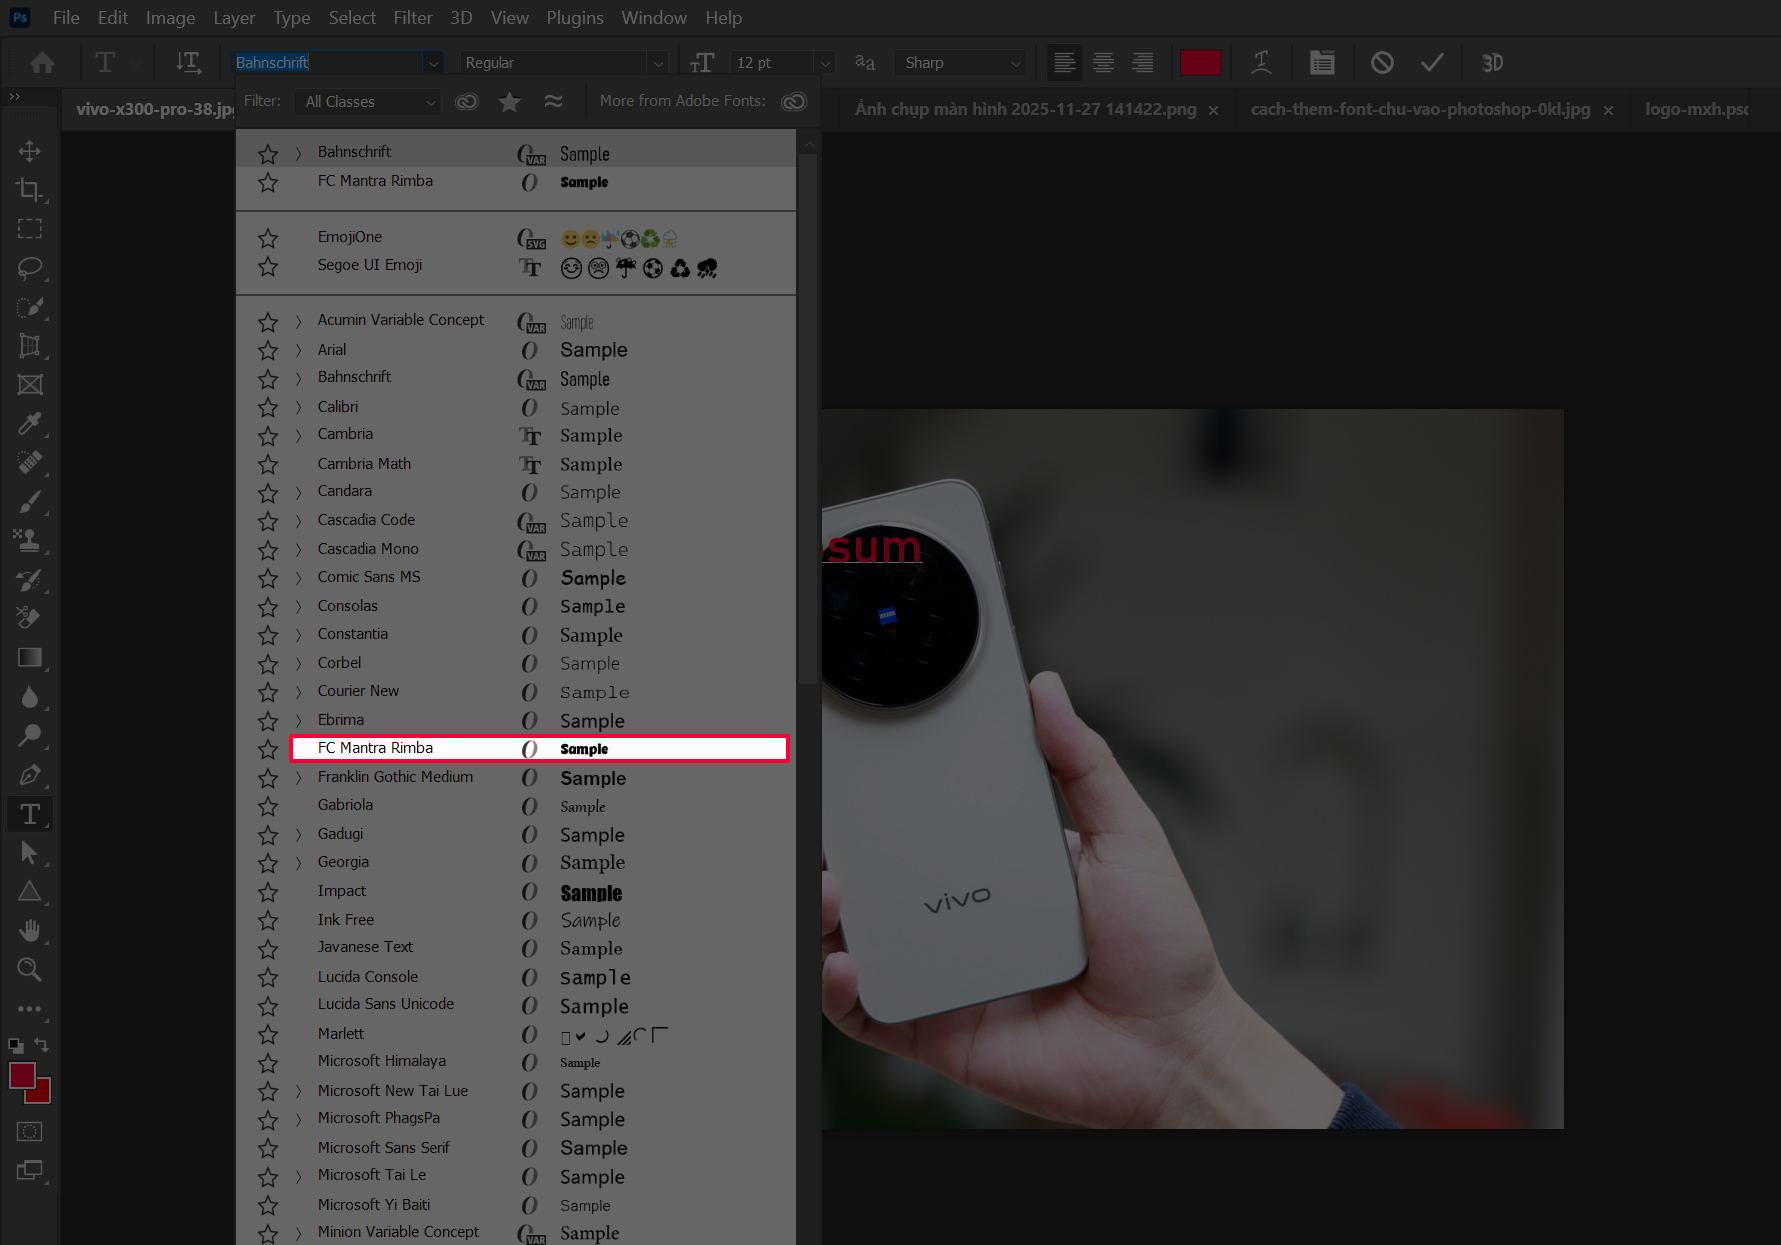Screen dimensions: 1781x1245
Task: Cancel the current text edit
Action: pos(1383,62)
